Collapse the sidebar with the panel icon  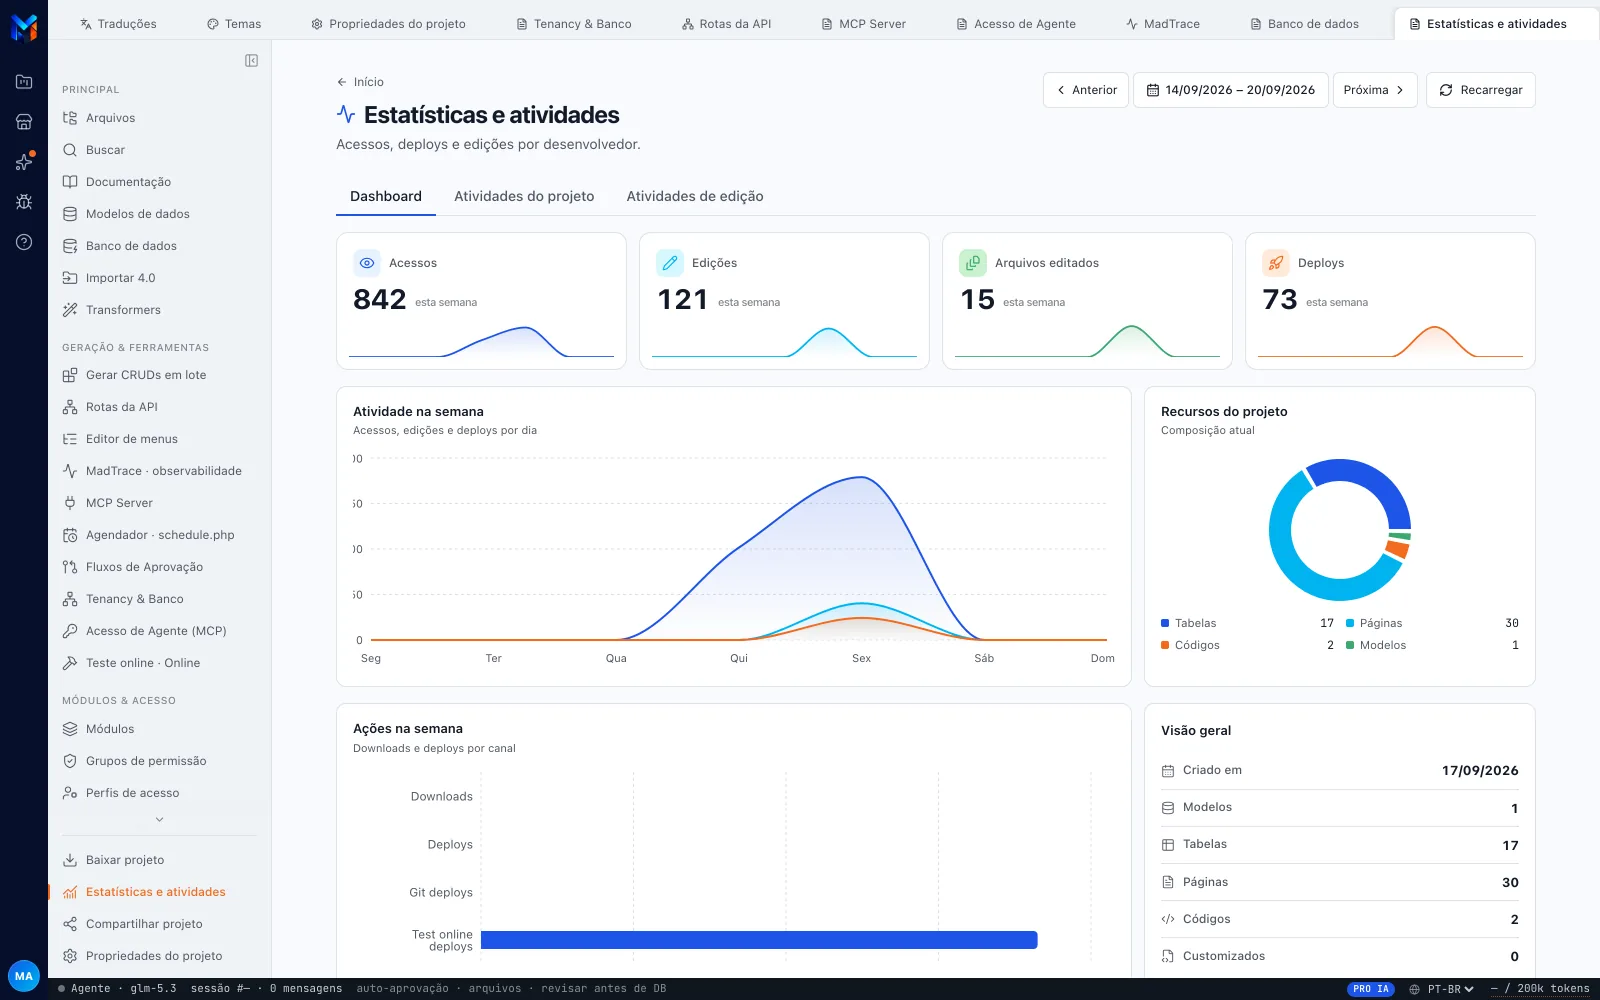pos(251,61)
